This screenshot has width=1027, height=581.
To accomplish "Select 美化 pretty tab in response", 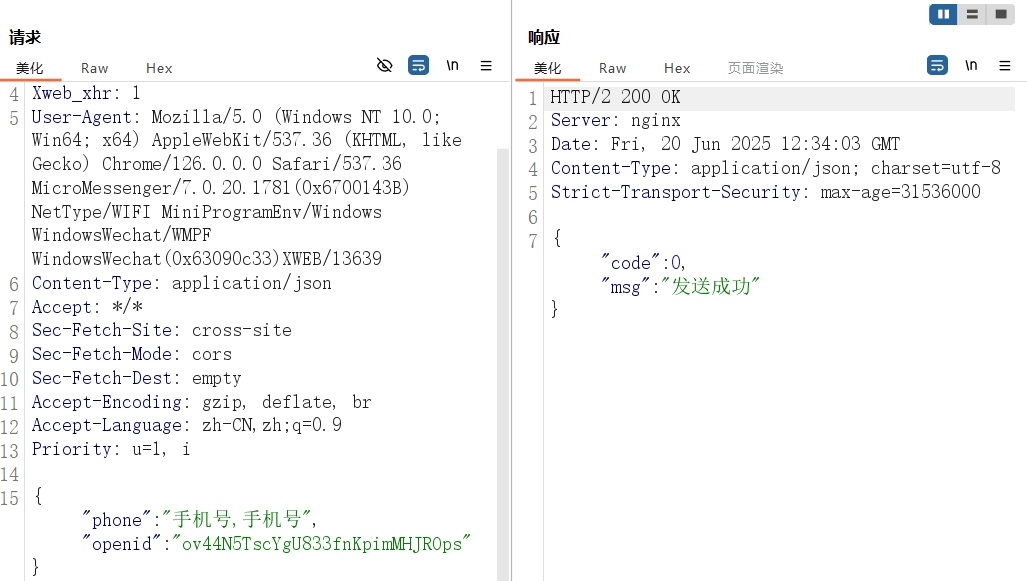I will (548, 68).
